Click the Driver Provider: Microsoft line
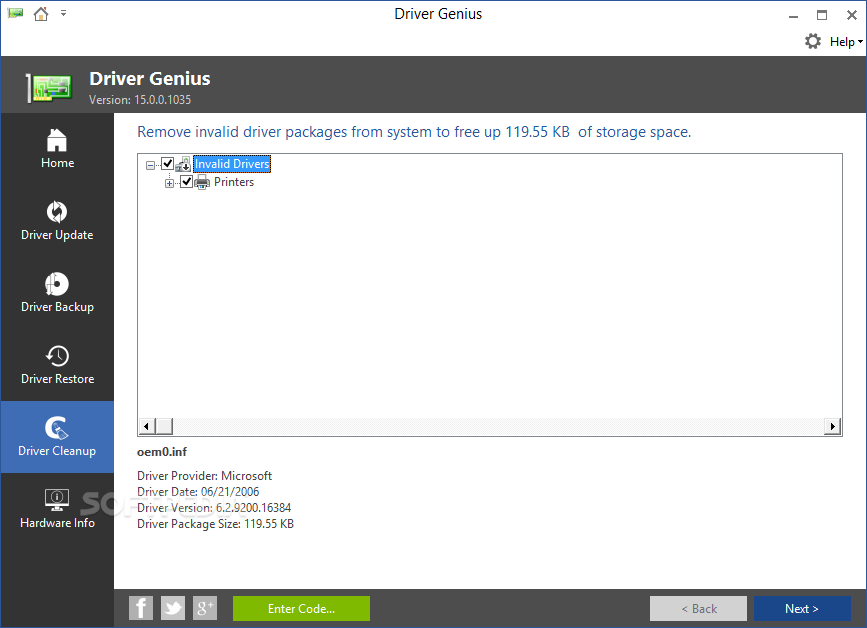This screenshot has height=628, width=867. (x=205, y=476)
